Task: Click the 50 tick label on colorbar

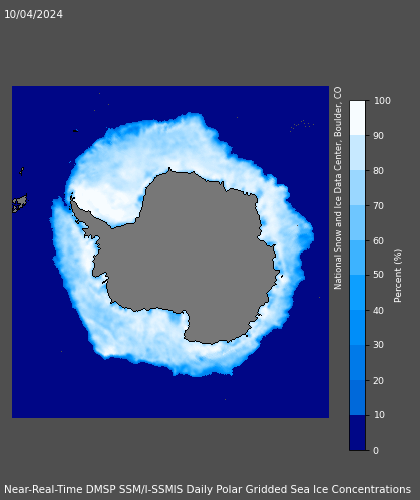Action: click(378, 275)
